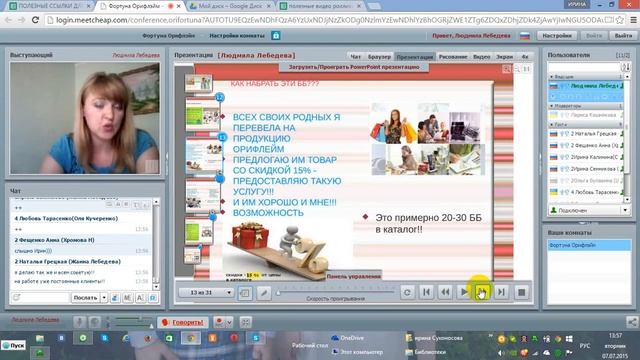Viewport: 640px width, 360px height.
Task: Jump to first slide of presentation
Action: pyautogui.click(x=426, y=292)
